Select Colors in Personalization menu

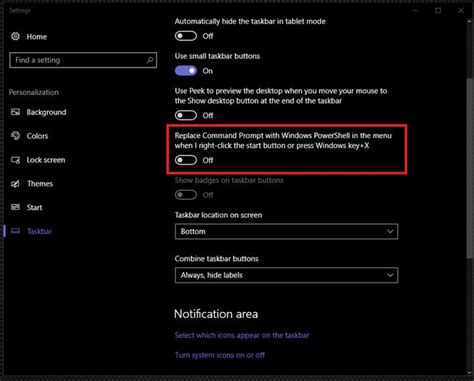[x=37, y=136]
